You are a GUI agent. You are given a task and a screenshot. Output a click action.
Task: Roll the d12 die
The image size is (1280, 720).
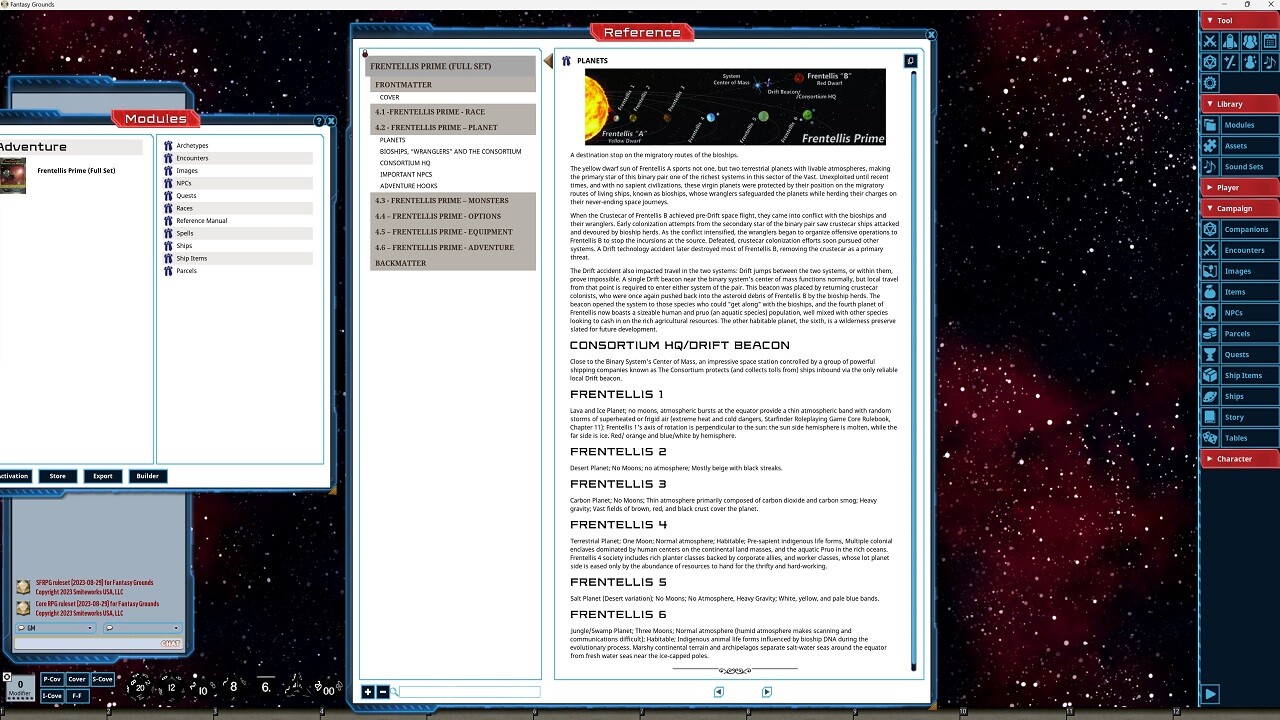click(x=171, y=687)
